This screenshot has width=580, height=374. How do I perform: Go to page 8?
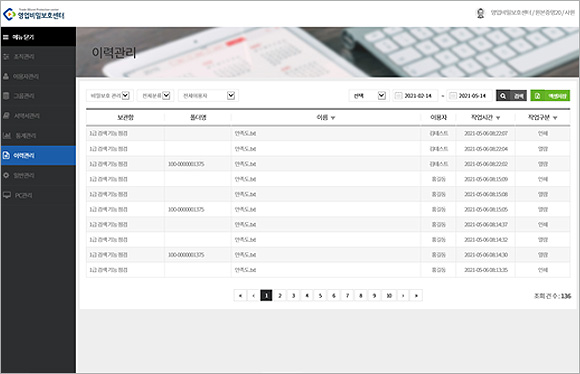tap(361, 296)
